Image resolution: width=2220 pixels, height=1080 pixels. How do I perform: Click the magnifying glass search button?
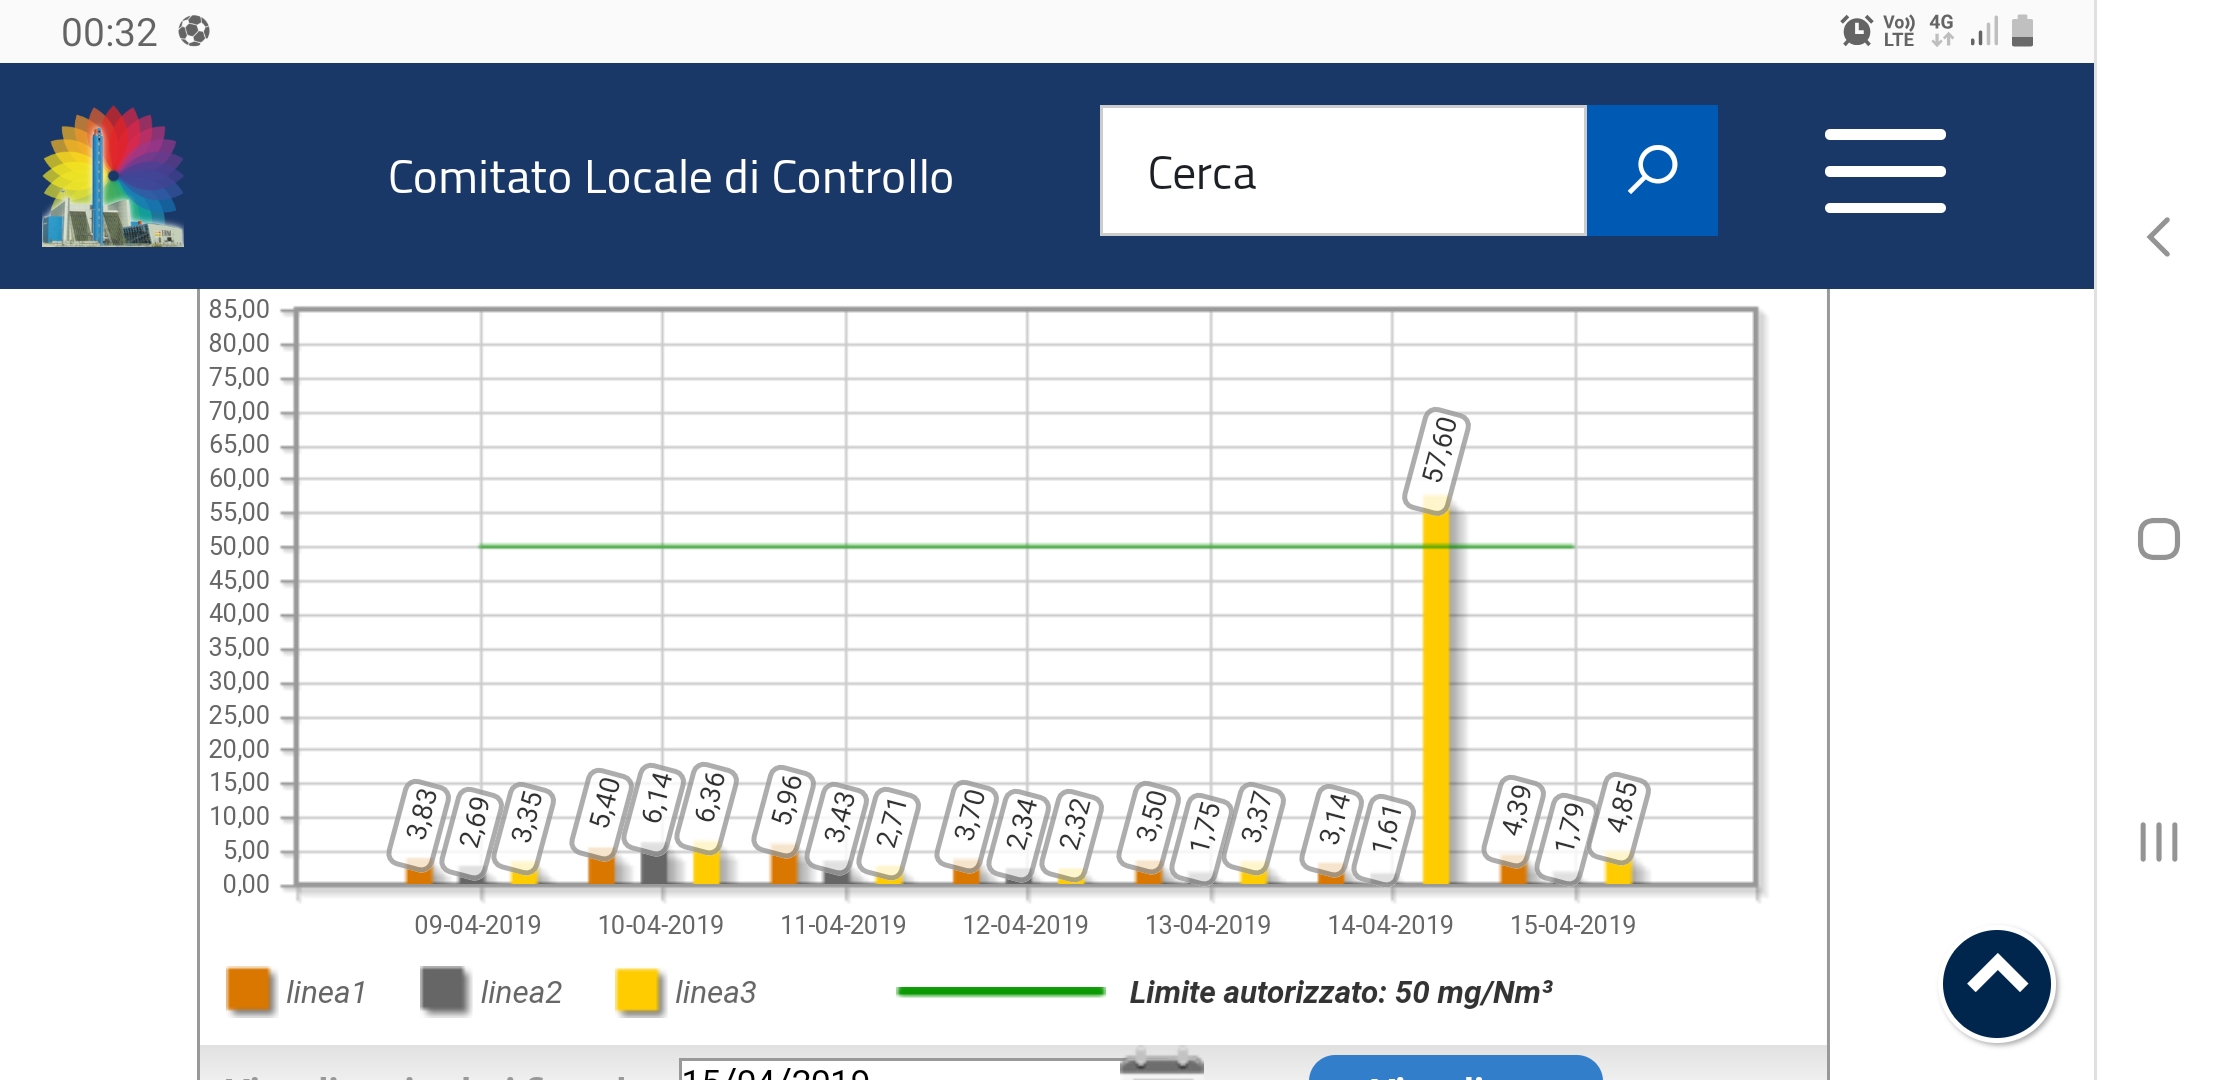pyautogui.click(x=1652, y=170)
